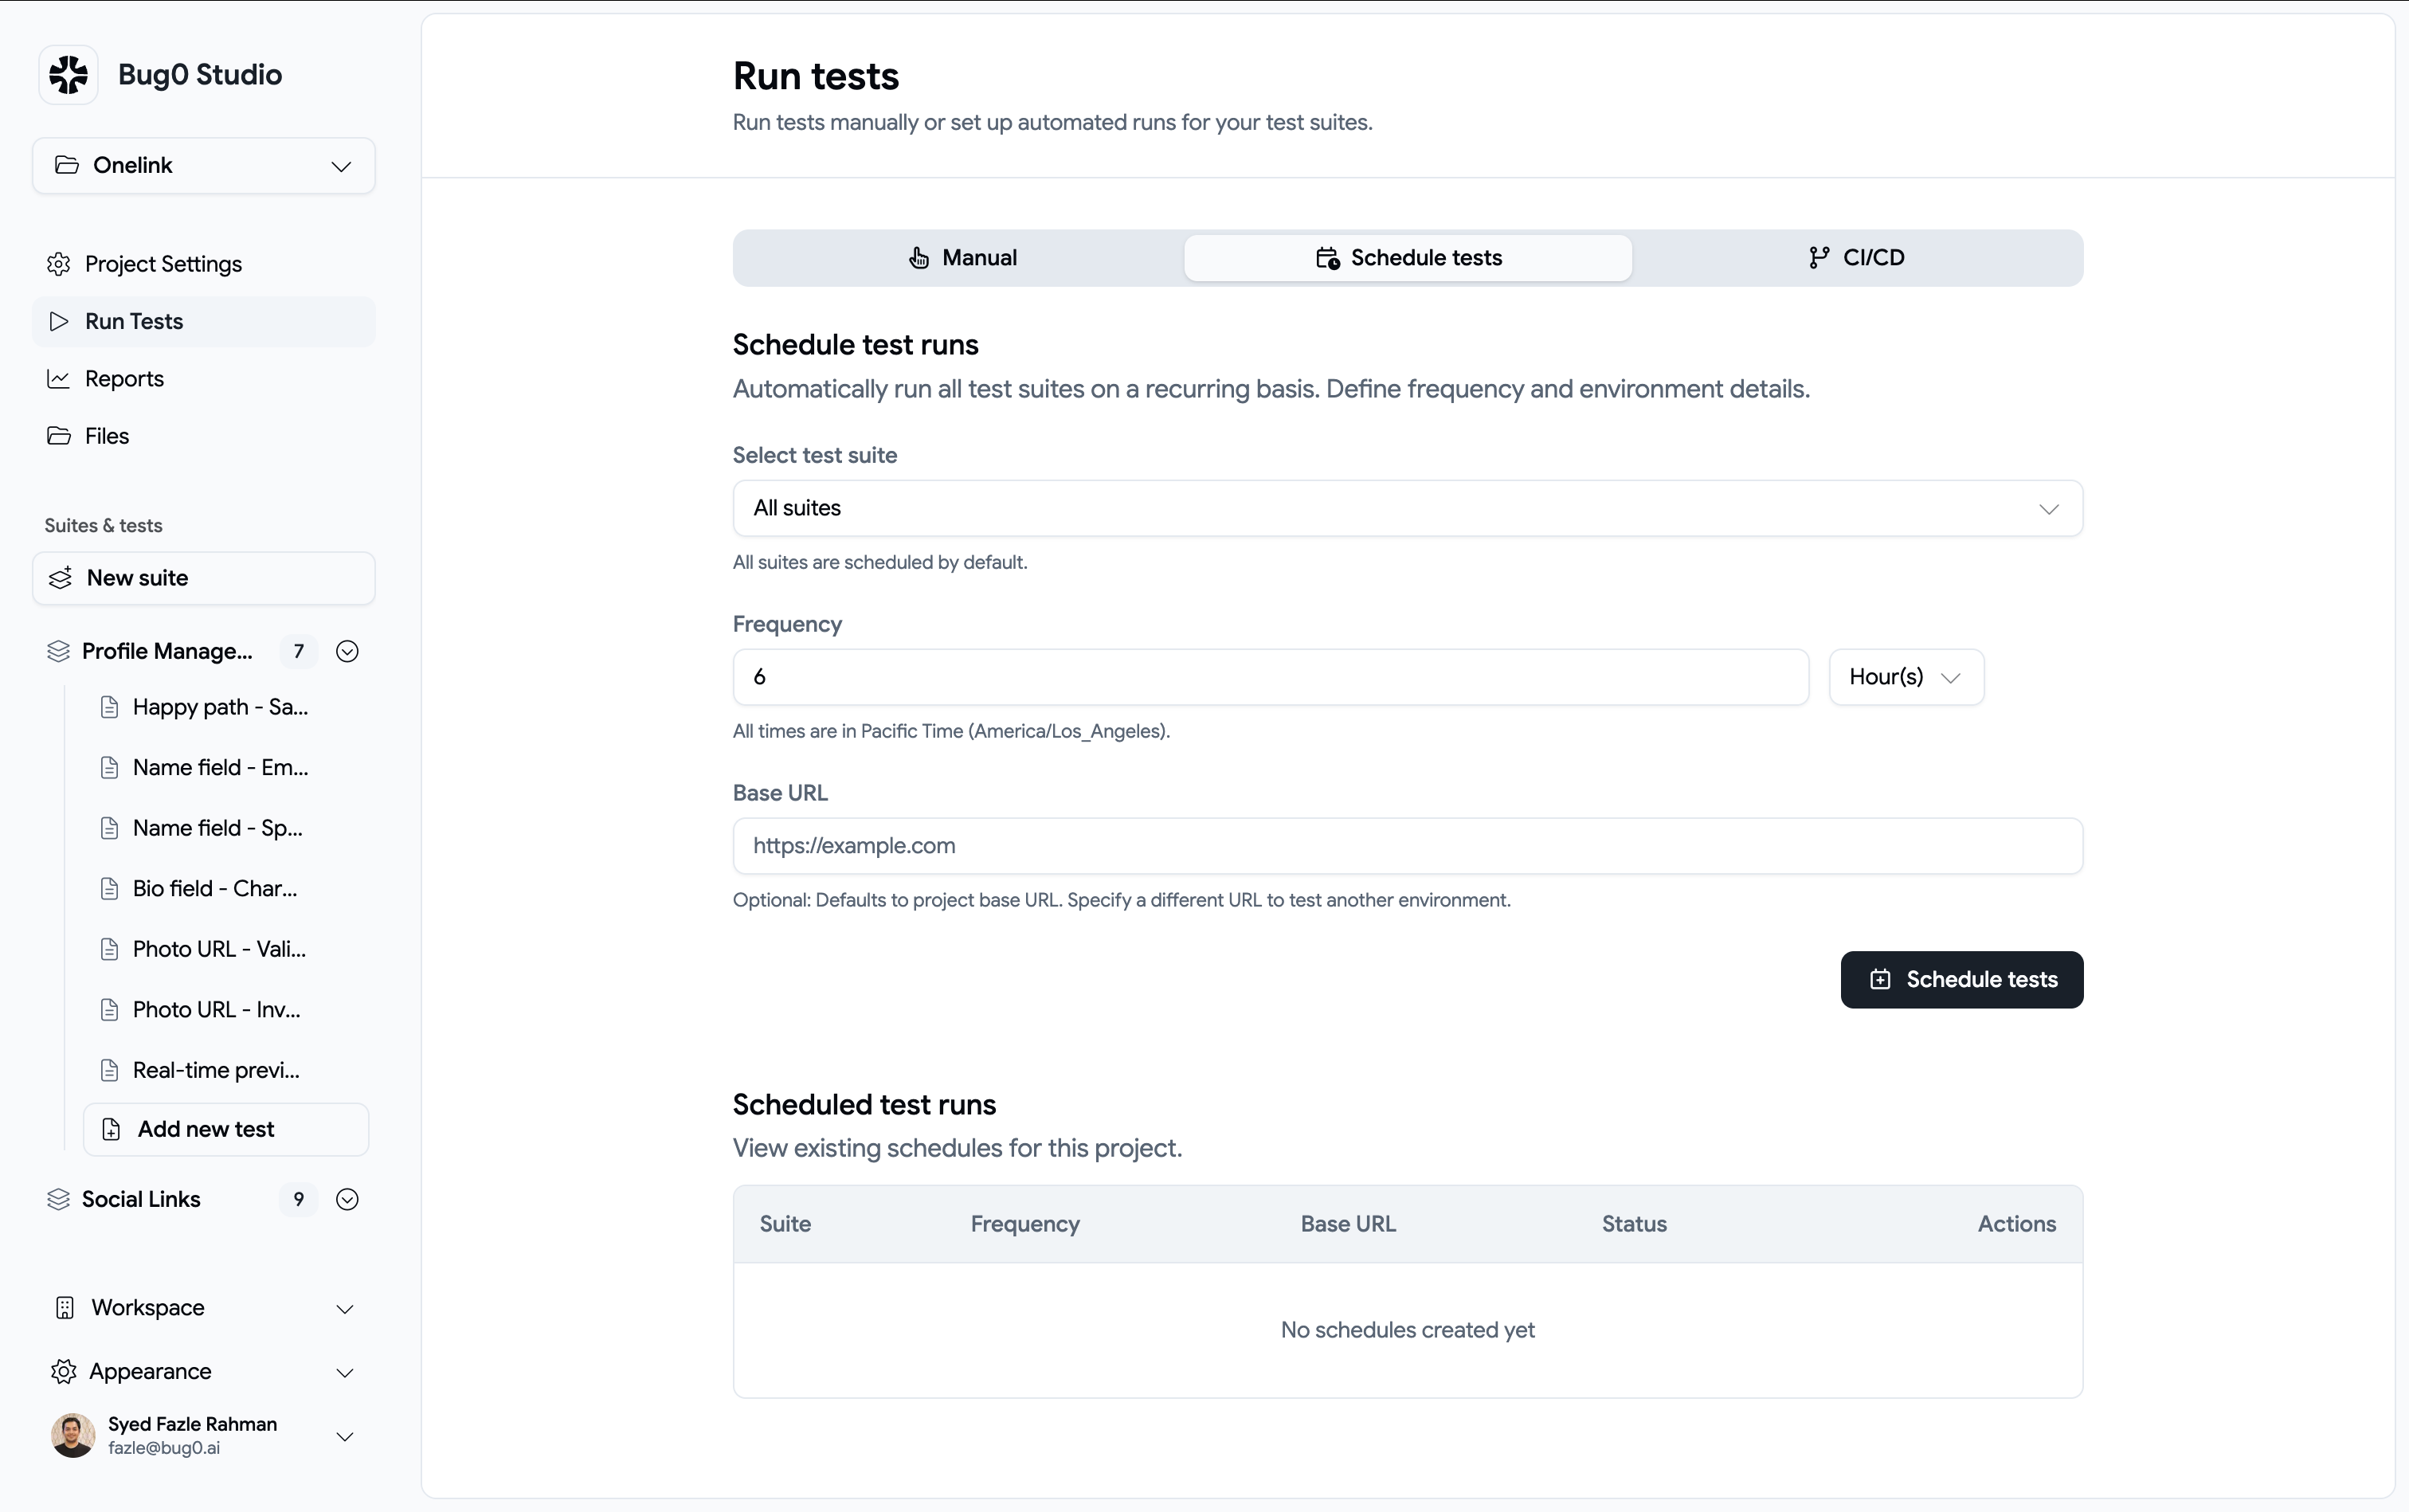Open Project Settings via gear icon
The height and width of the screenshot is (1512, 2409).
coord(59,263)
